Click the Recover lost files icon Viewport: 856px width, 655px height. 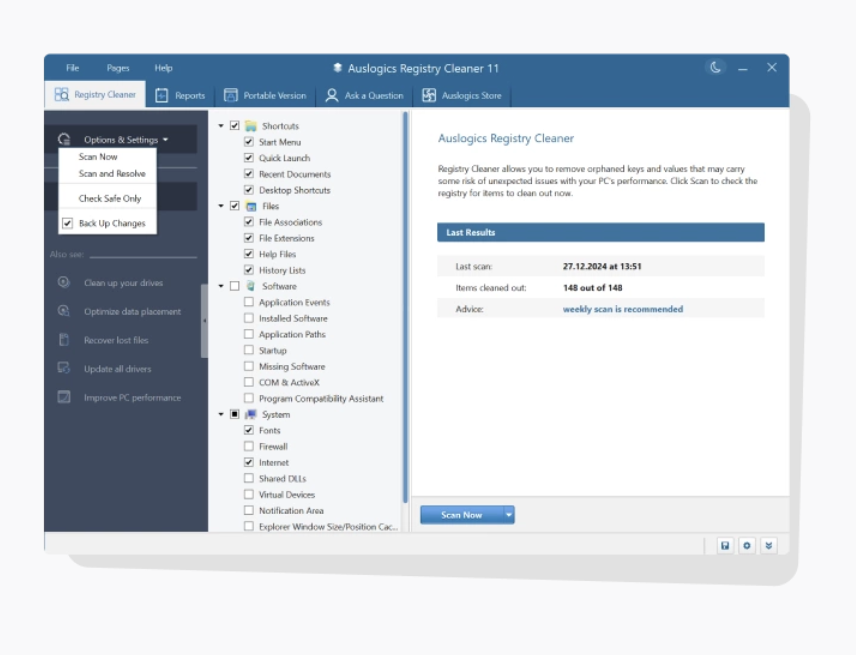point(64,340)
